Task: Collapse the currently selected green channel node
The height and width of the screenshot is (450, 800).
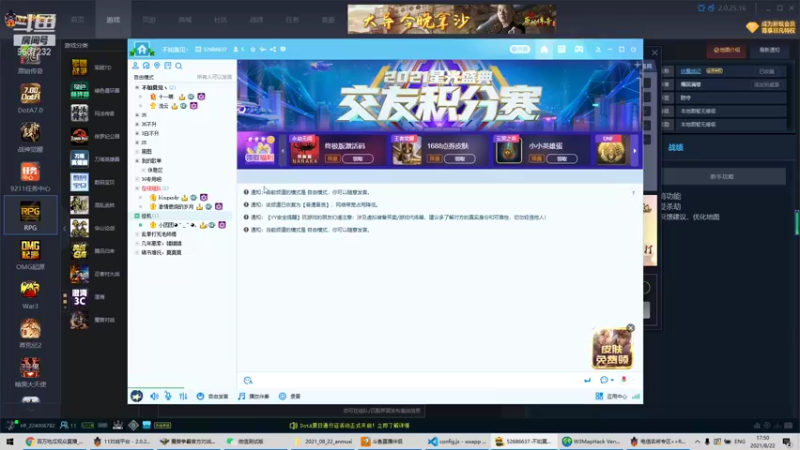Action: (137, 216)
